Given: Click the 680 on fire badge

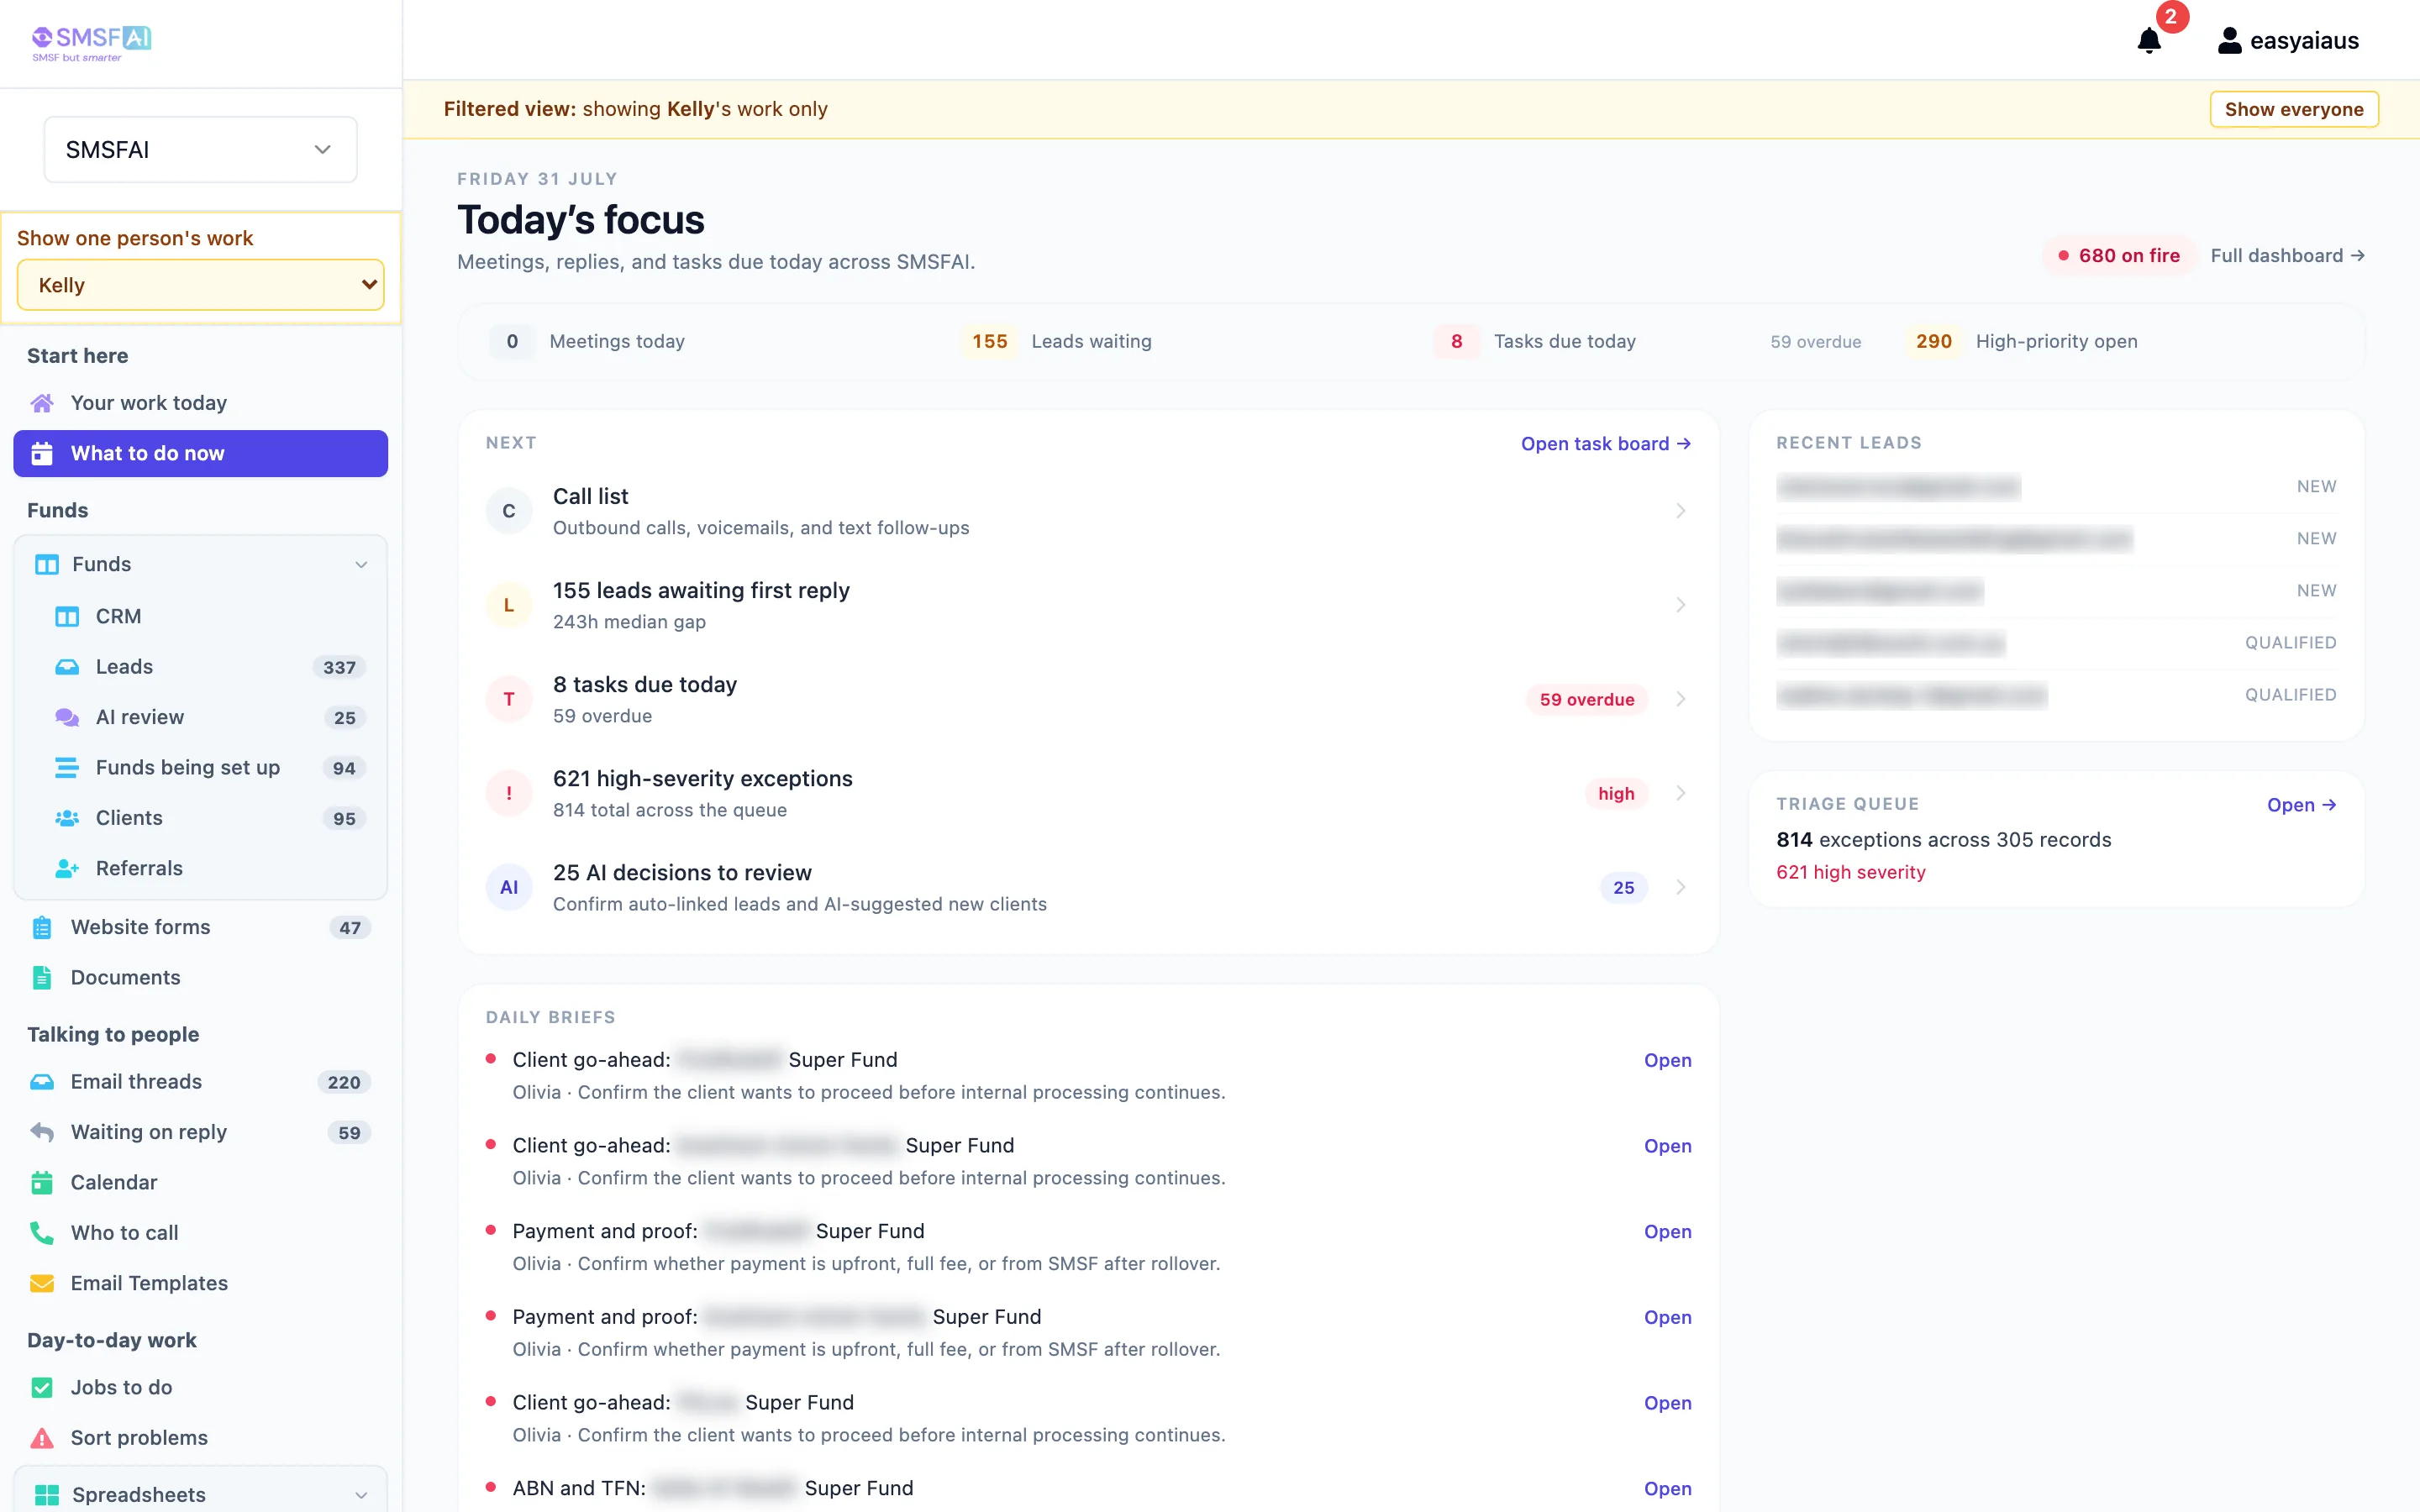Looking at the screenshot, I should [x=2118, y=256].
